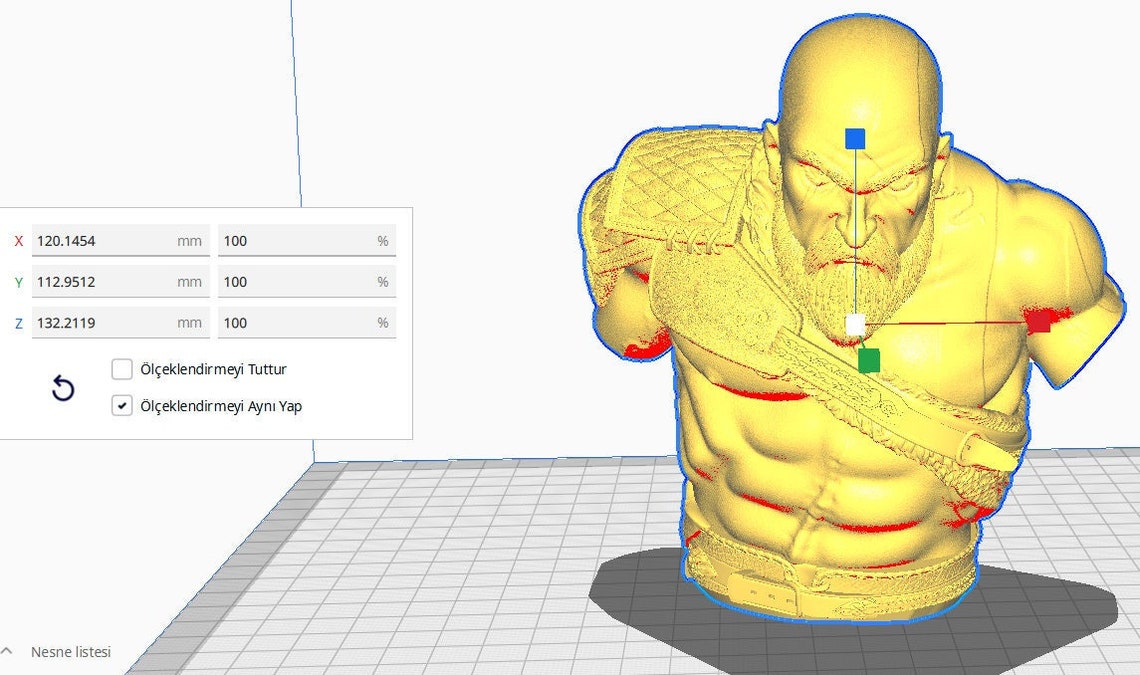Enable the Ölçeklendirmeyi Tuttur checkbox

point(122,369)
